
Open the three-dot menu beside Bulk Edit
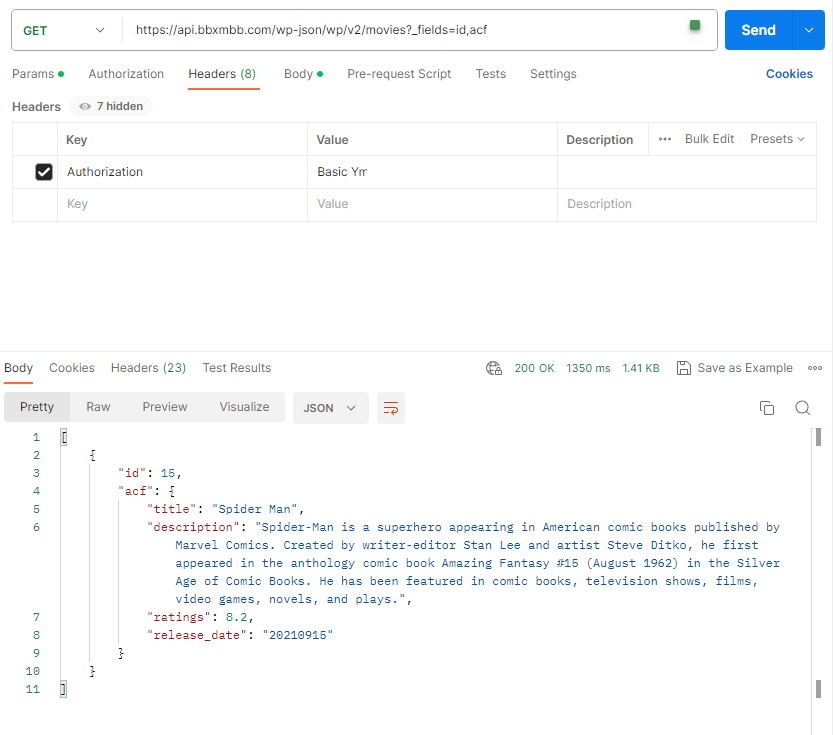coord(665,139)
